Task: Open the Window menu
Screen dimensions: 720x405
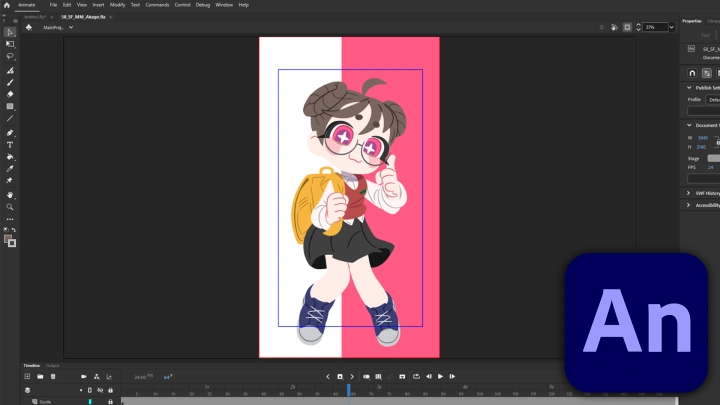Action: point(224,5)
